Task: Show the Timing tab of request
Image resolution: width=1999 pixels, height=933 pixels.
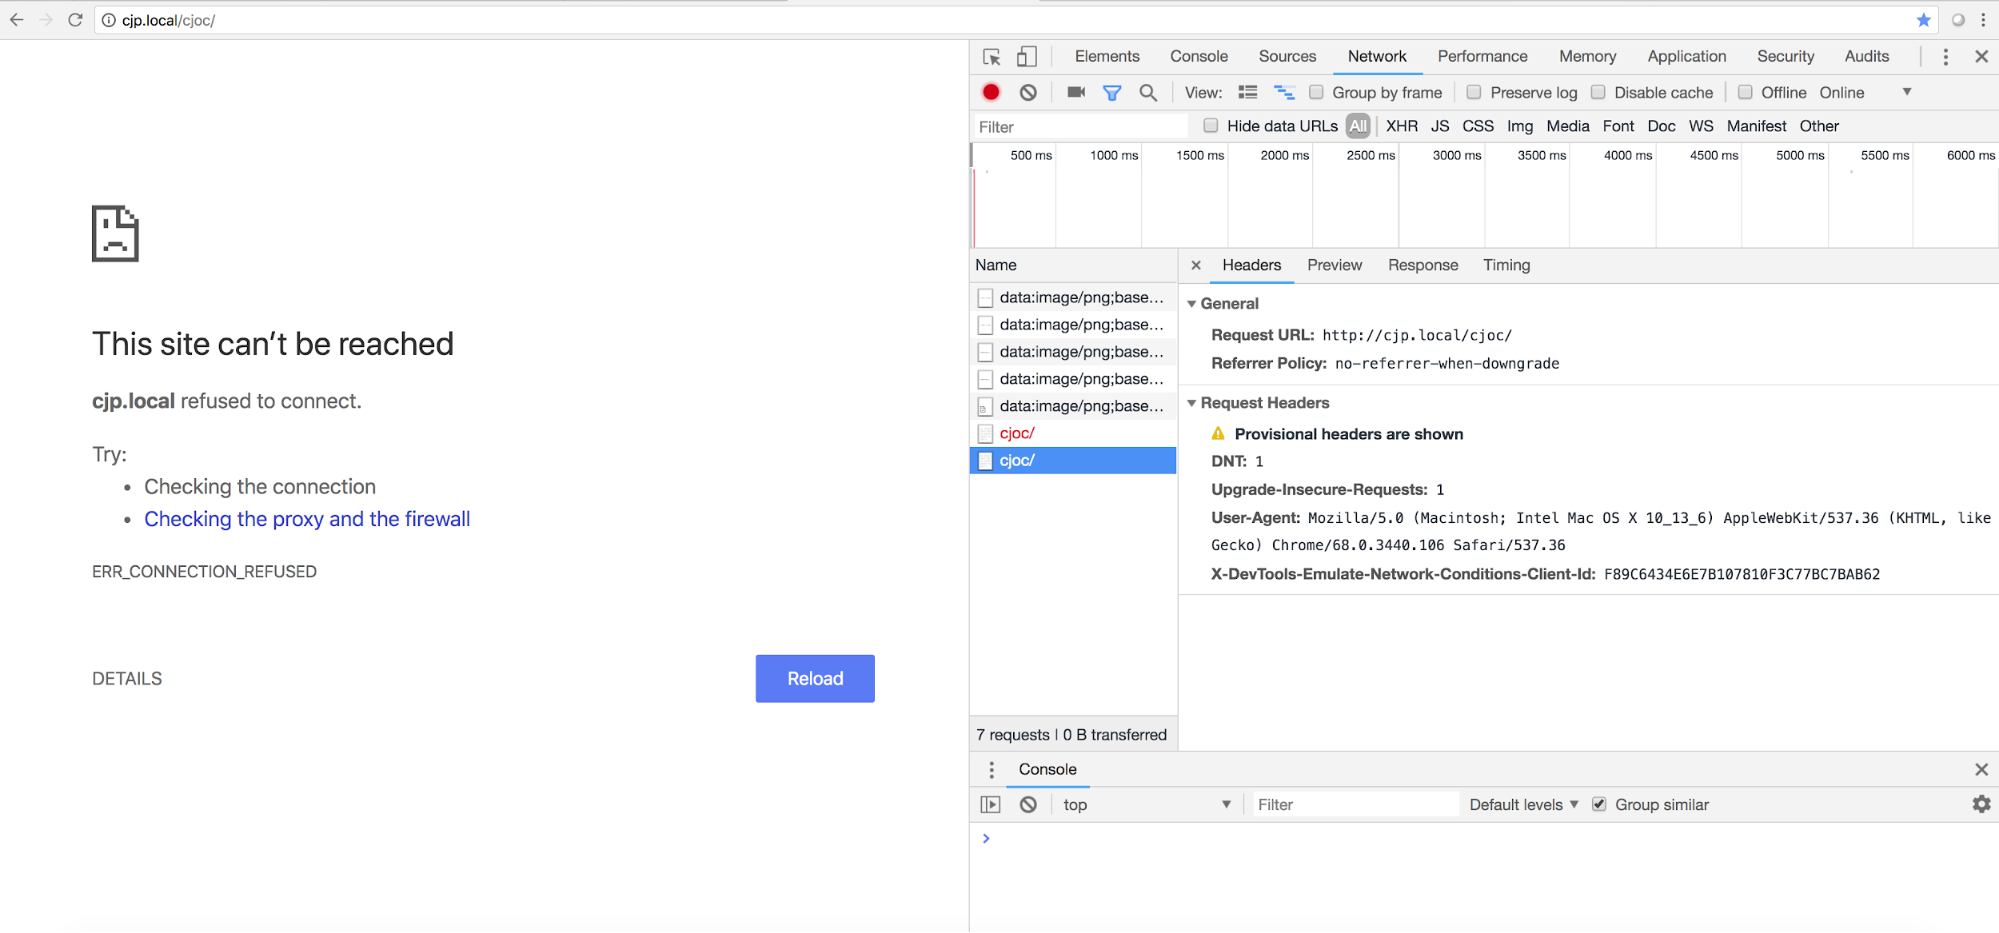Action: [1506, 265]
